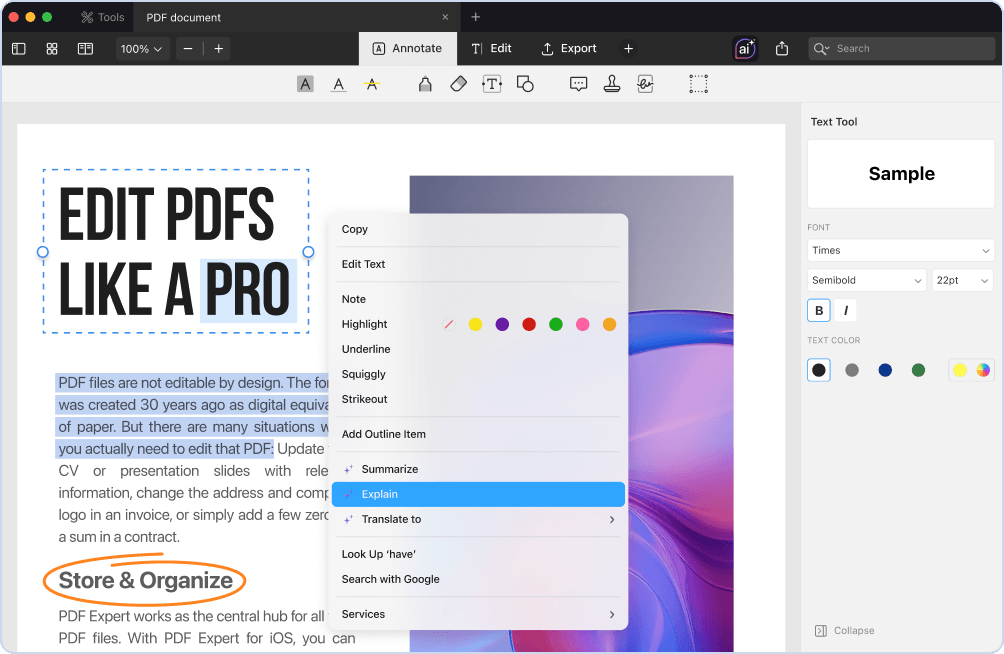Choose Summarize from the context menu
The image size is (1004, 654).
click(390, 468)
